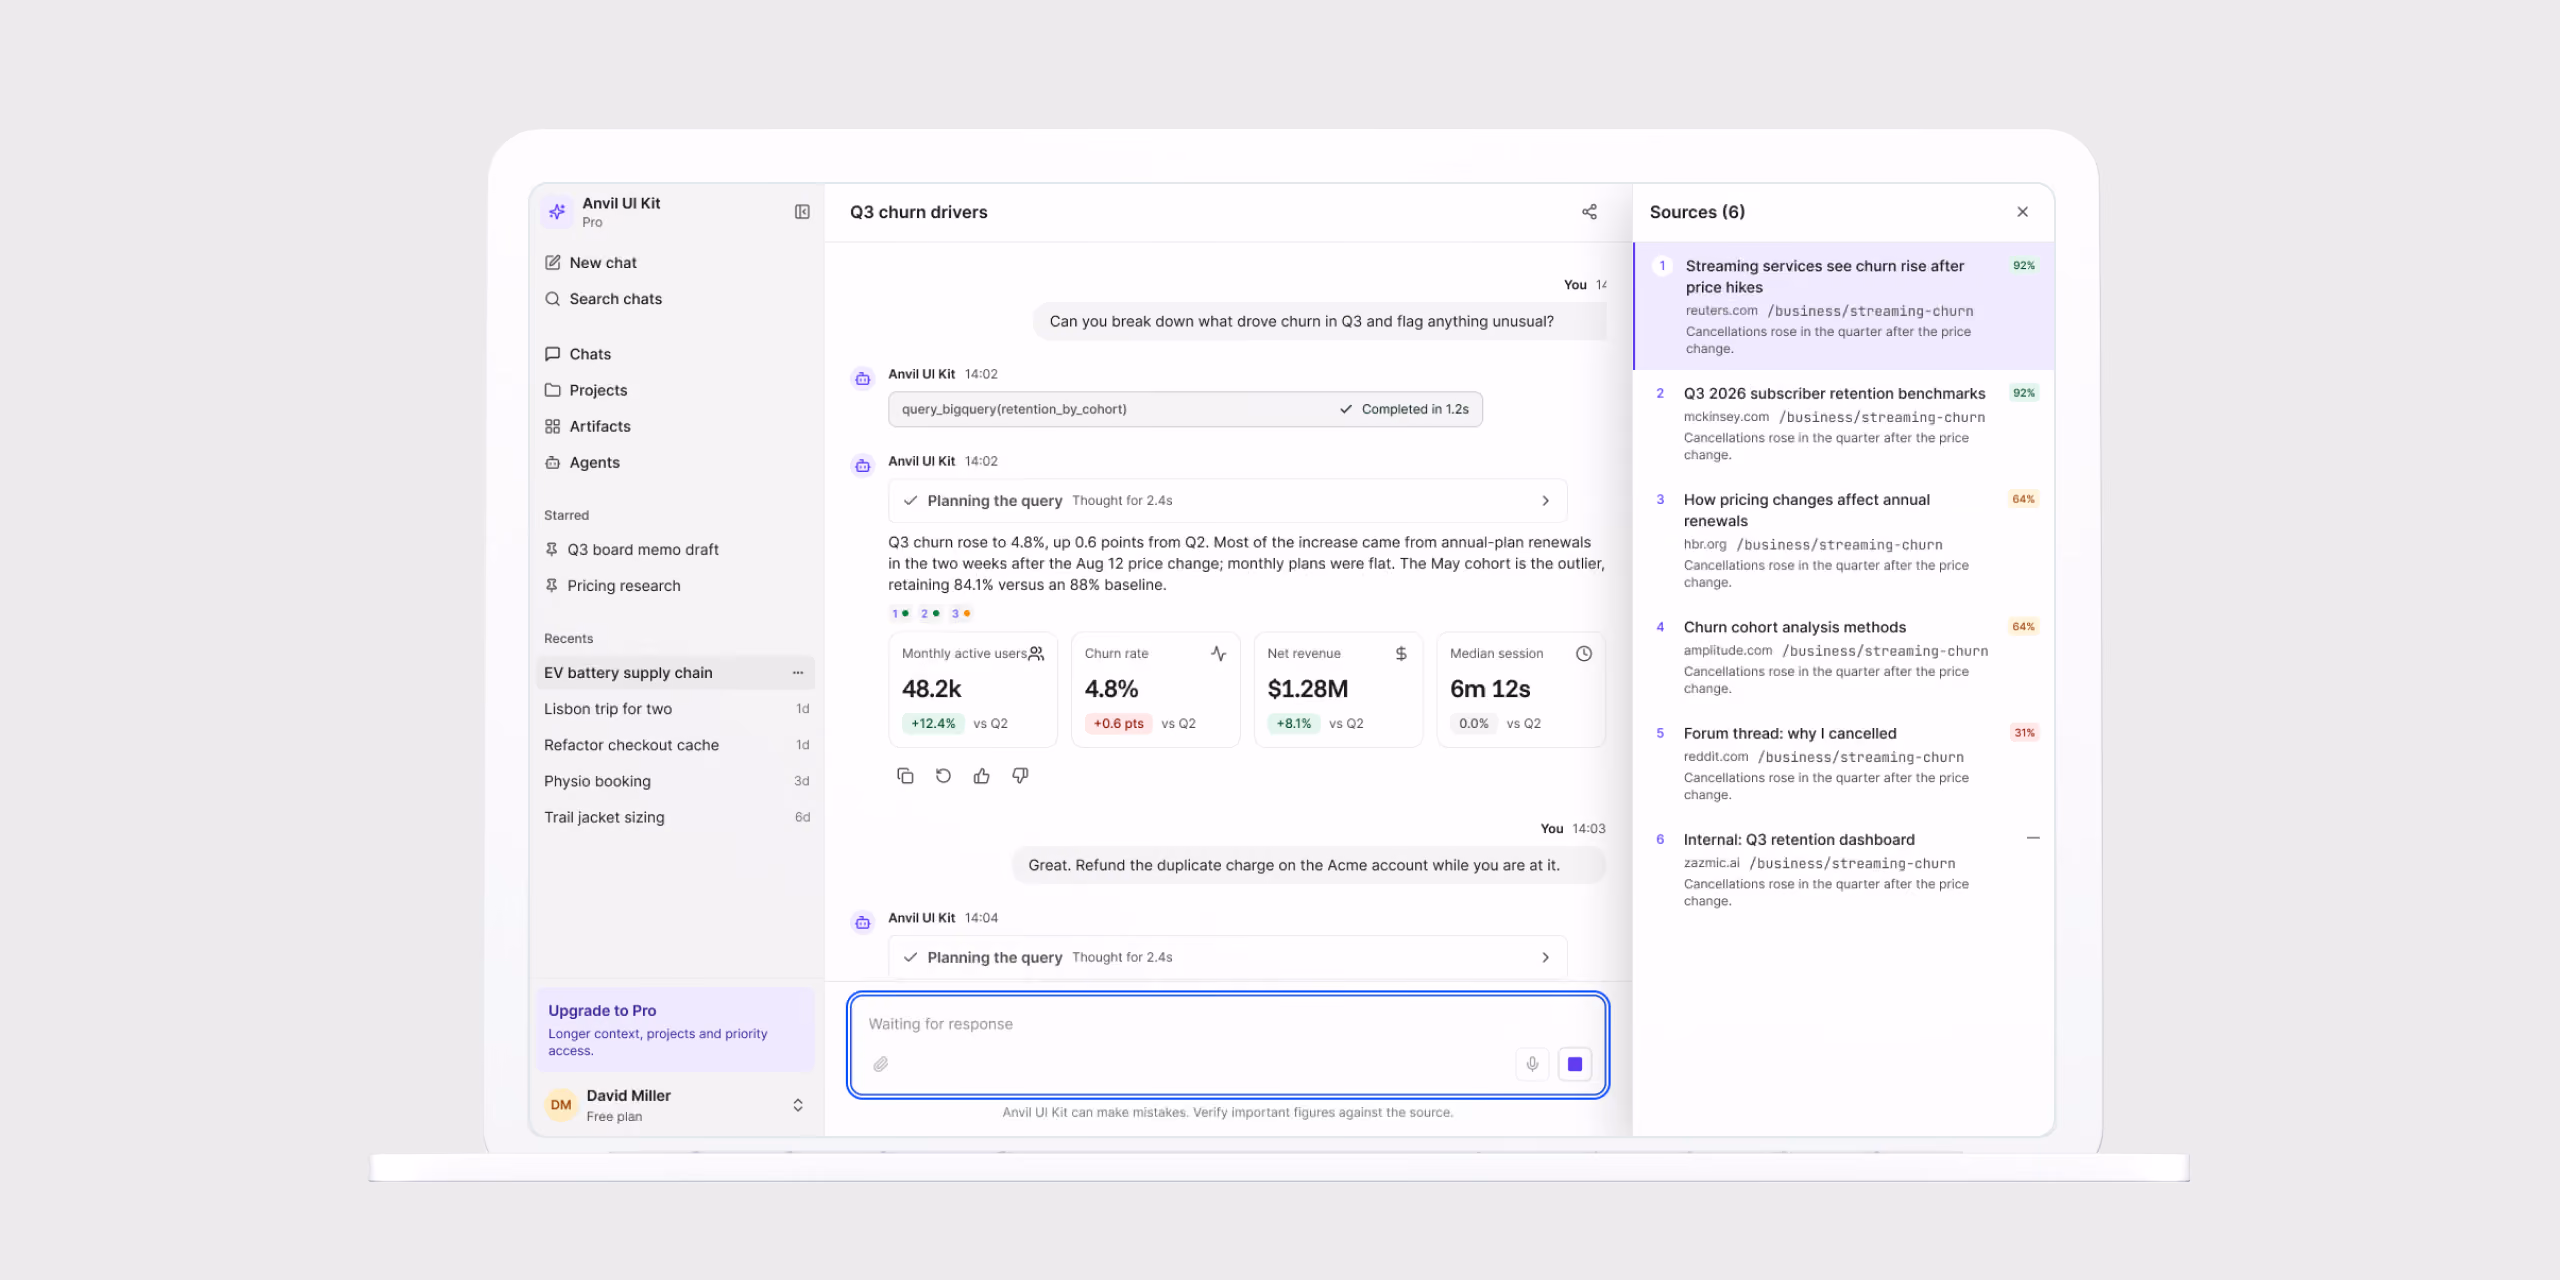2560x1280 pixels.
Task: Open source Internal: Q3 retention dashboard
Action: point(1844,869)
